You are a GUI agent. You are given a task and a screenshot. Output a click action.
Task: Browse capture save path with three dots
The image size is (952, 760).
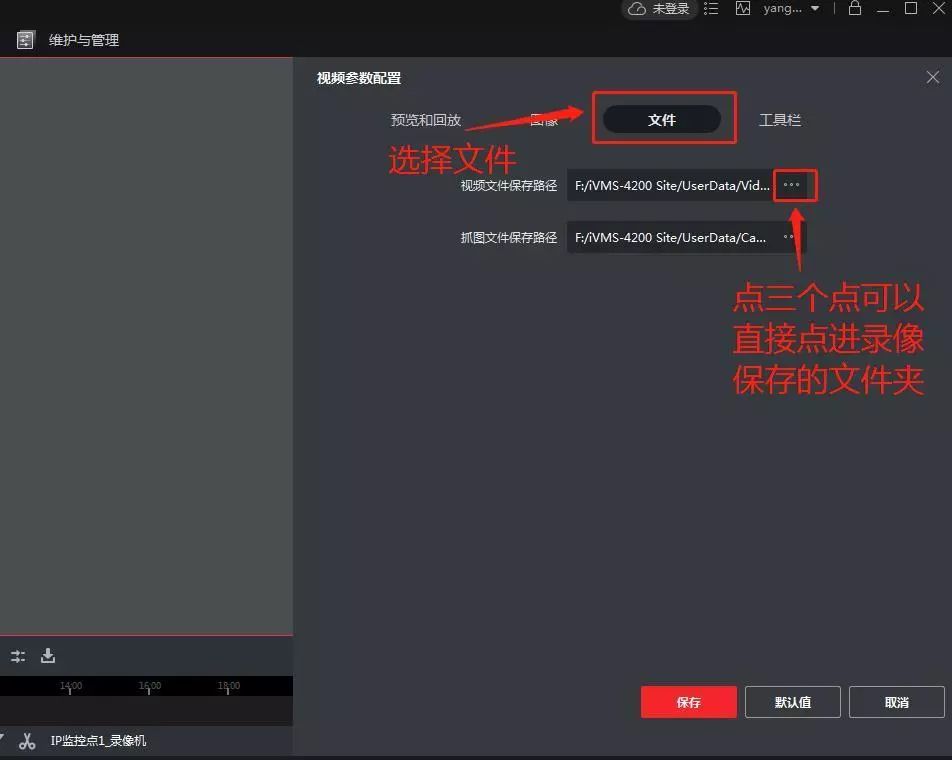point(790,237)
